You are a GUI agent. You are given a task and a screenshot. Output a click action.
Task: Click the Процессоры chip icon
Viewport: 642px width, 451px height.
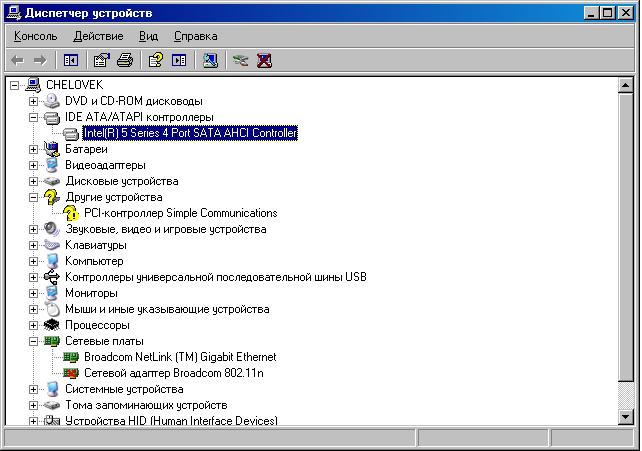(52, 325)
